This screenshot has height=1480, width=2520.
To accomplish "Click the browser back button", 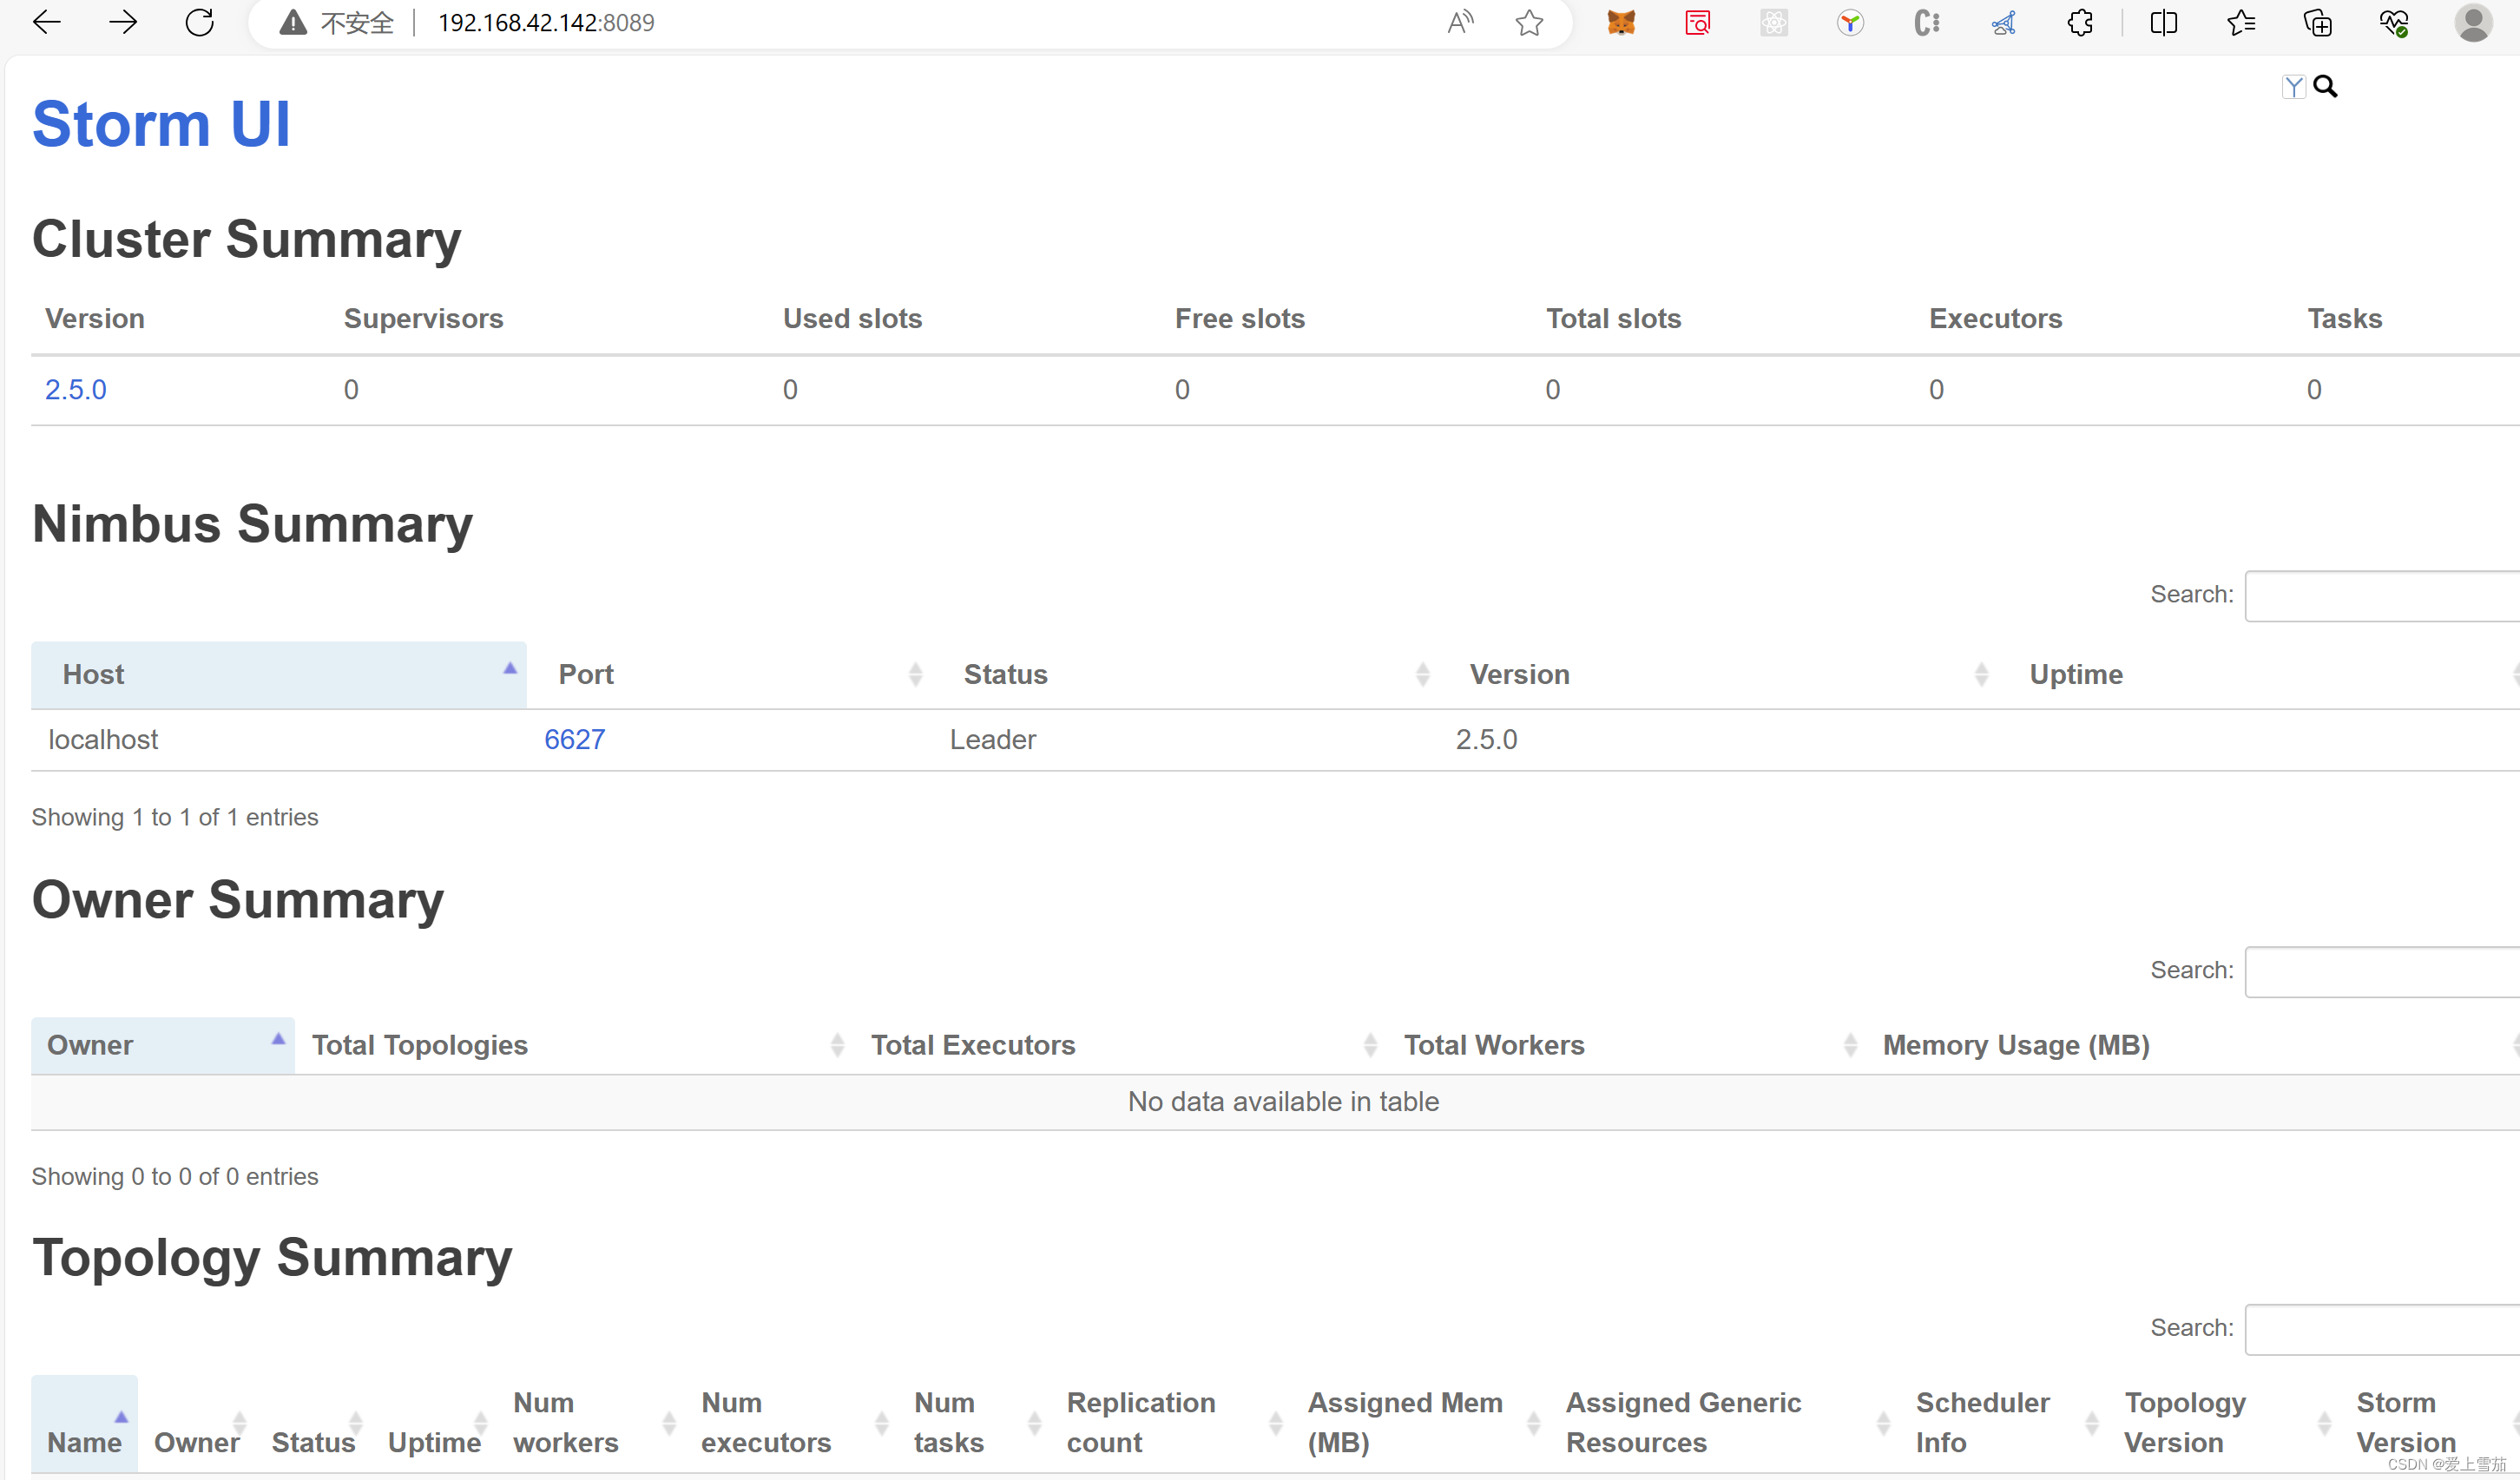I will 46,22.
